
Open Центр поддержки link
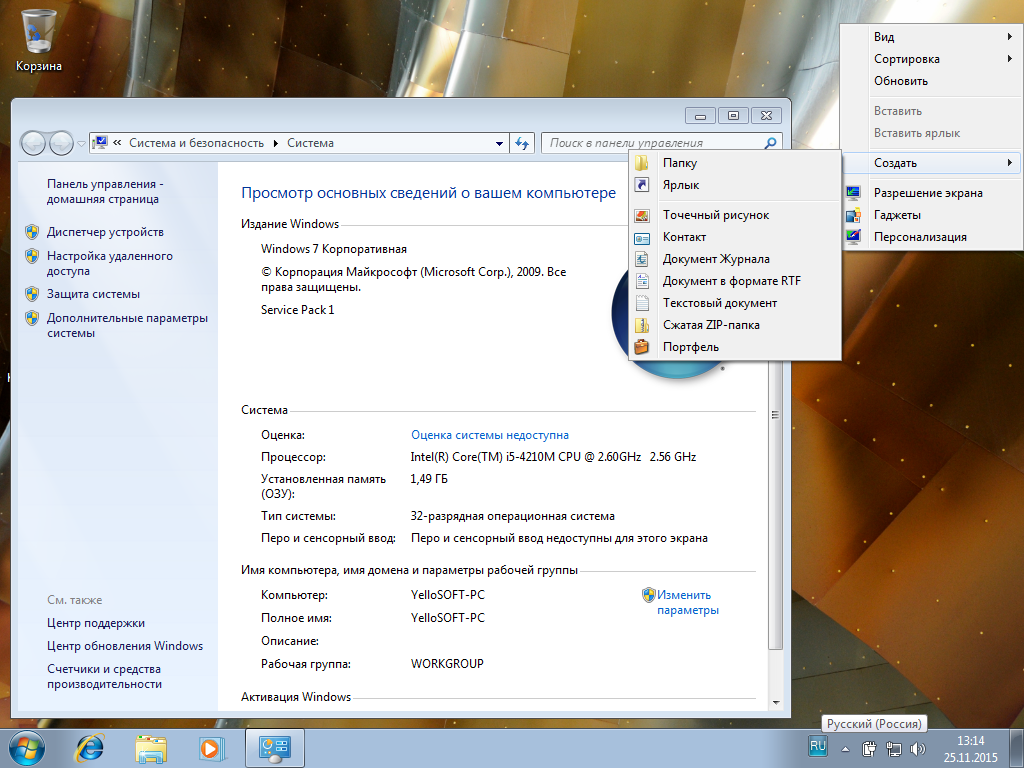pos(96,623)
